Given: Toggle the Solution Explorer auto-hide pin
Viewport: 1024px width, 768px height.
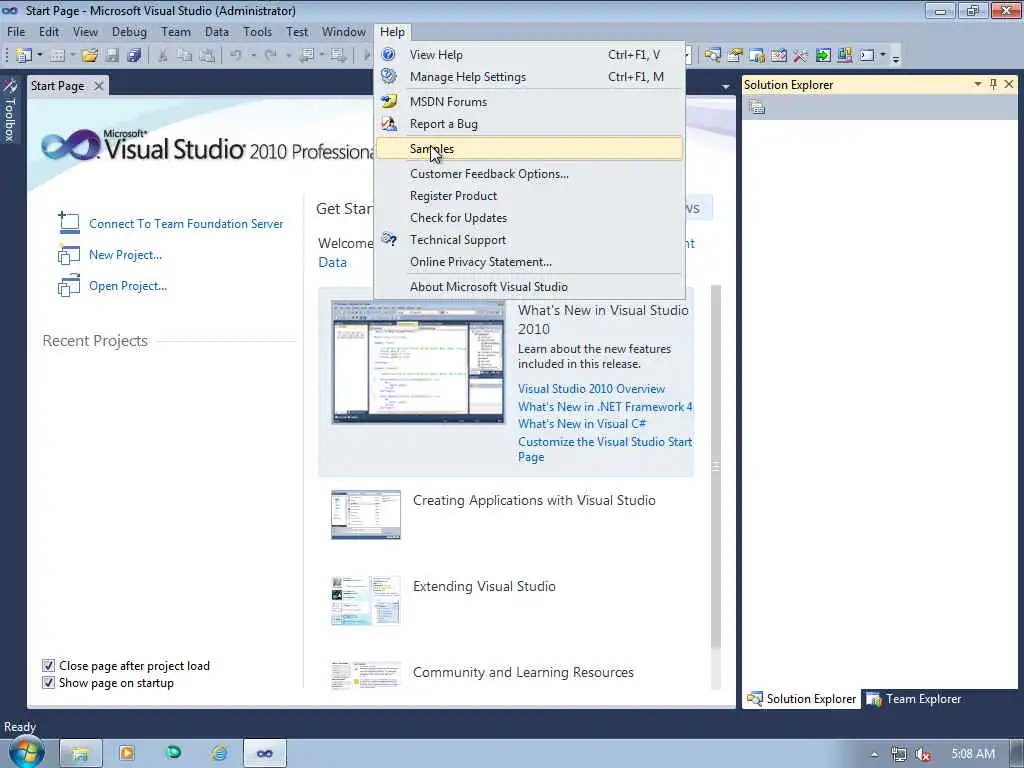Looking at the screenshot, I should pyautogui.click(x=993, y=84).
